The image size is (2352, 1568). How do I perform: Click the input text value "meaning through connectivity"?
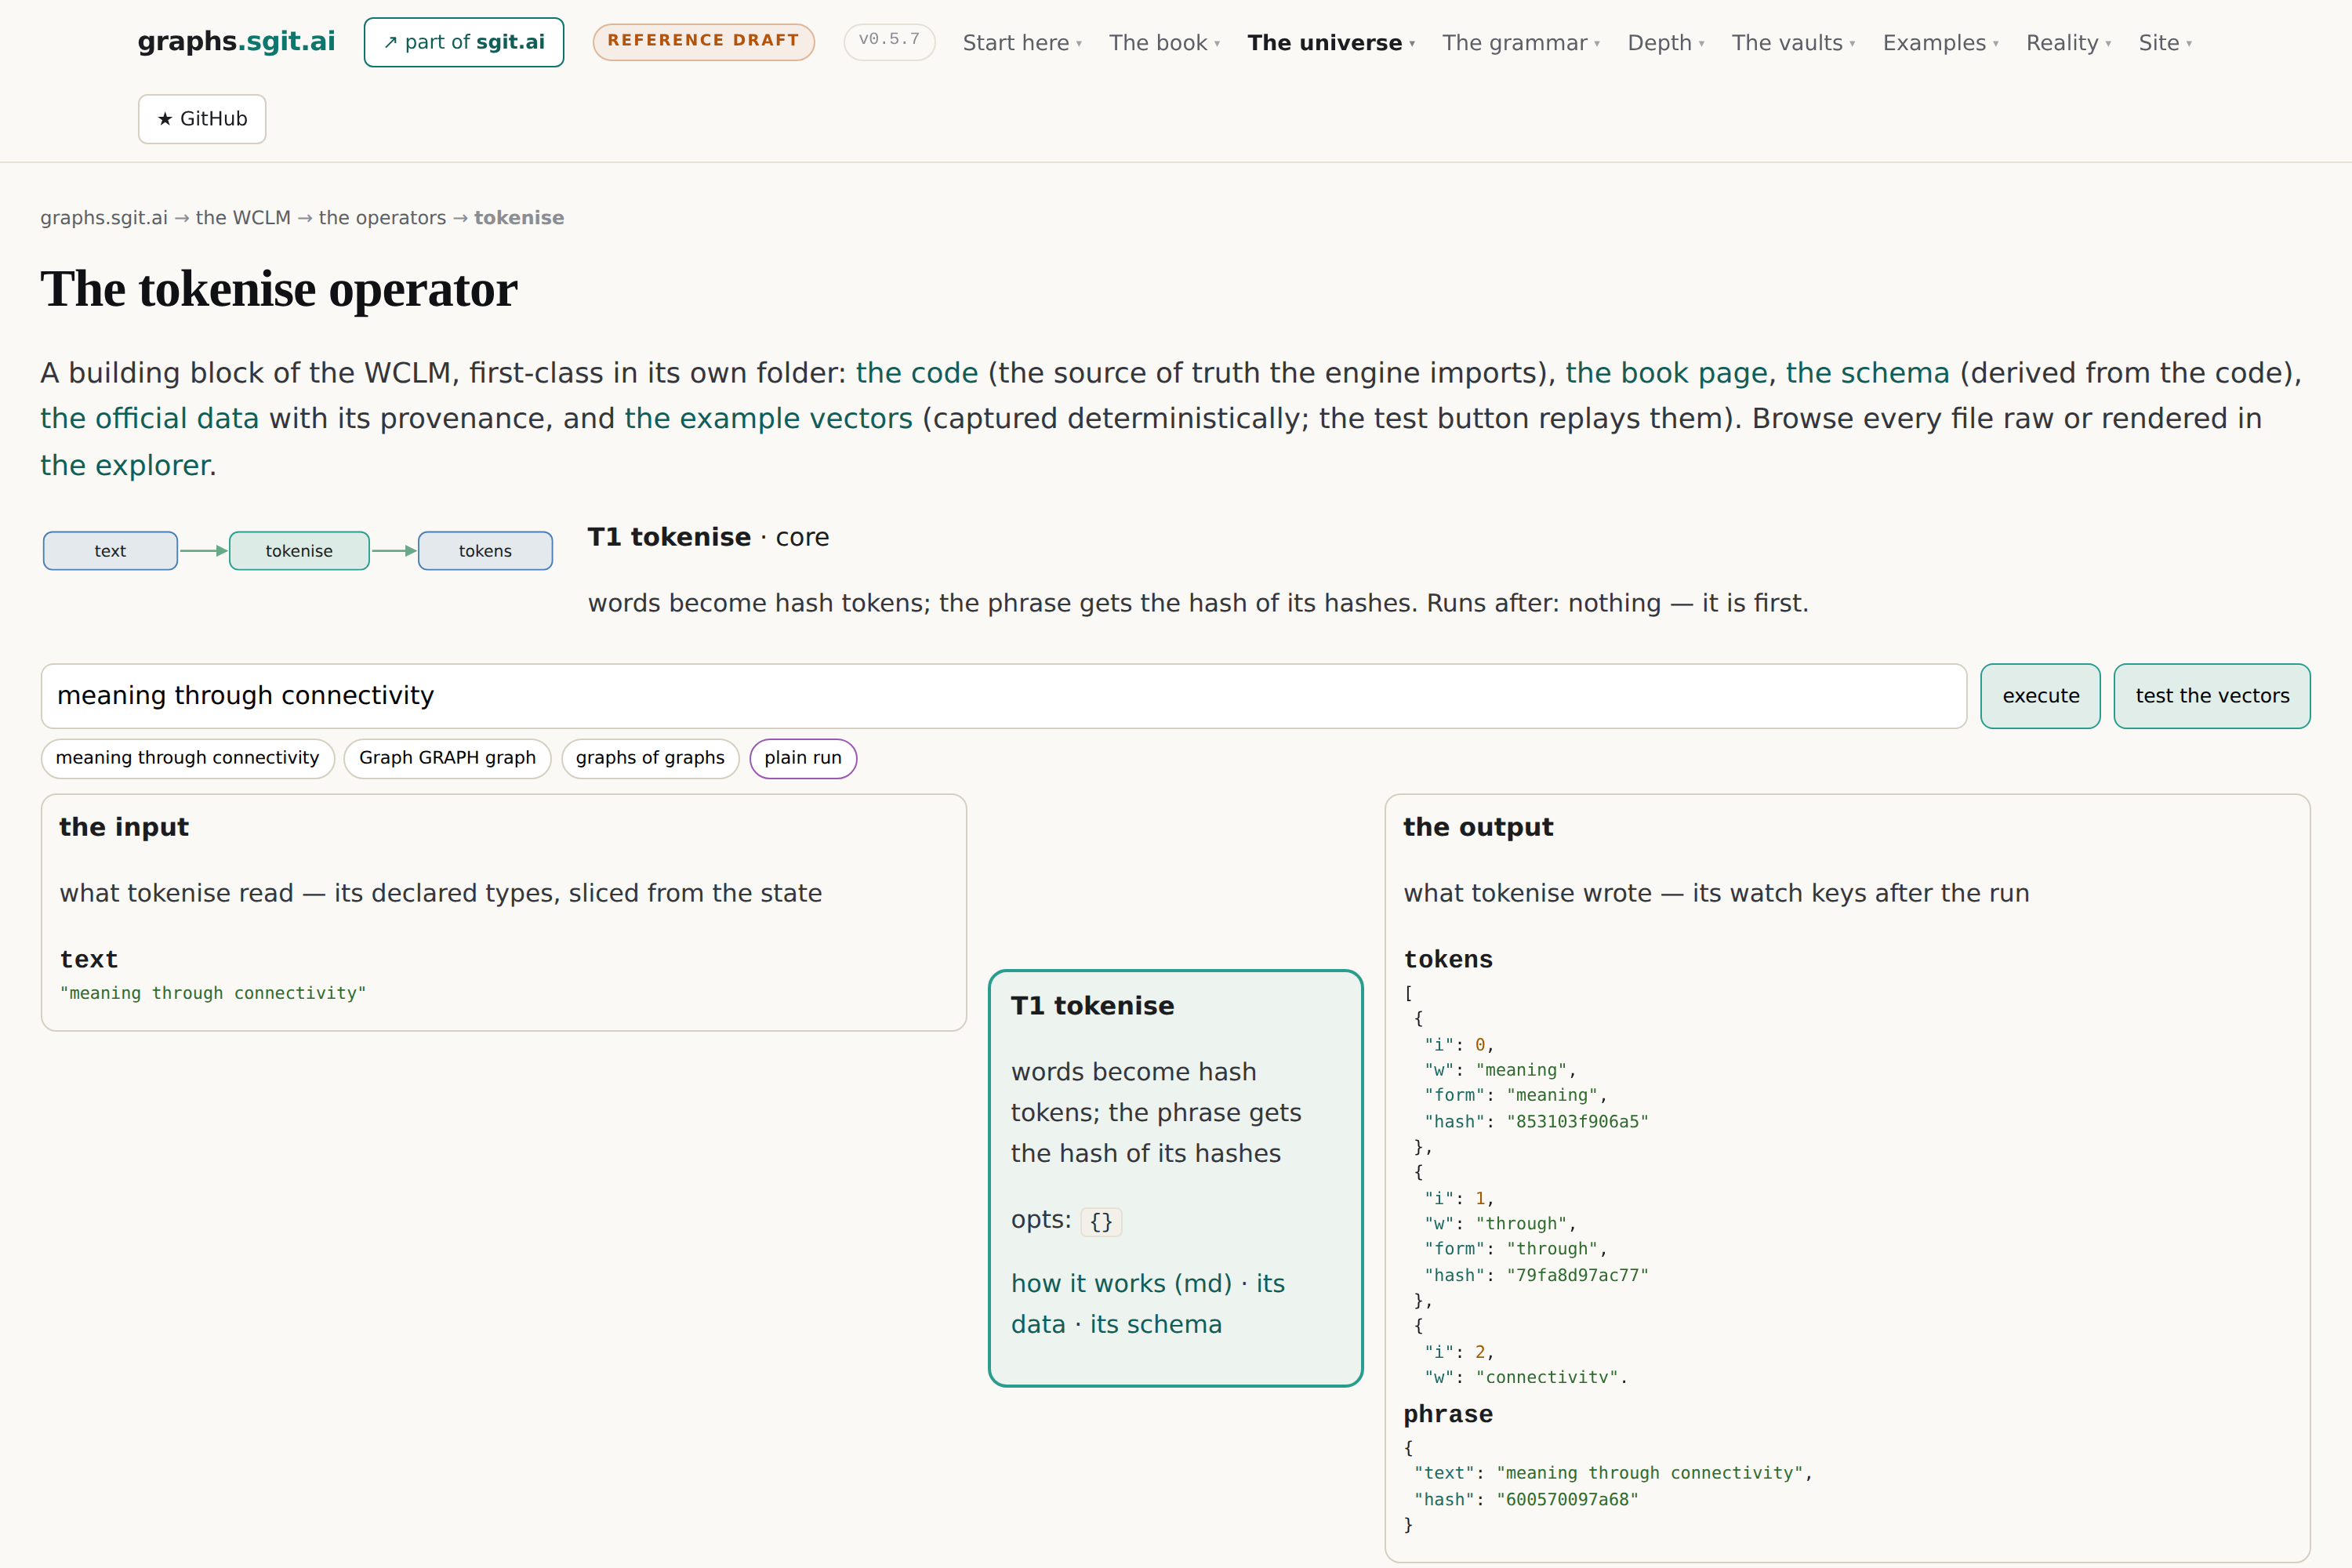coord(213,993)
